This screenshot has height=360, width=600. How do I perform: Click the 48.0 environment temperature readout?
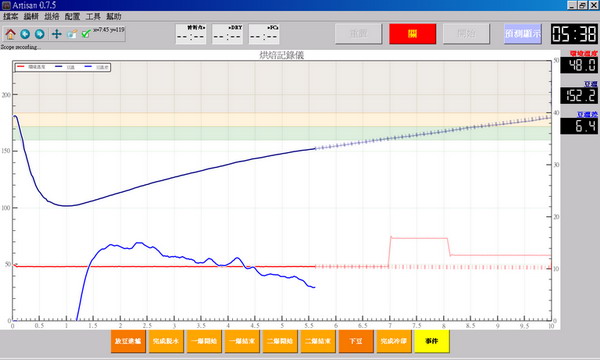tap(579, 65)
